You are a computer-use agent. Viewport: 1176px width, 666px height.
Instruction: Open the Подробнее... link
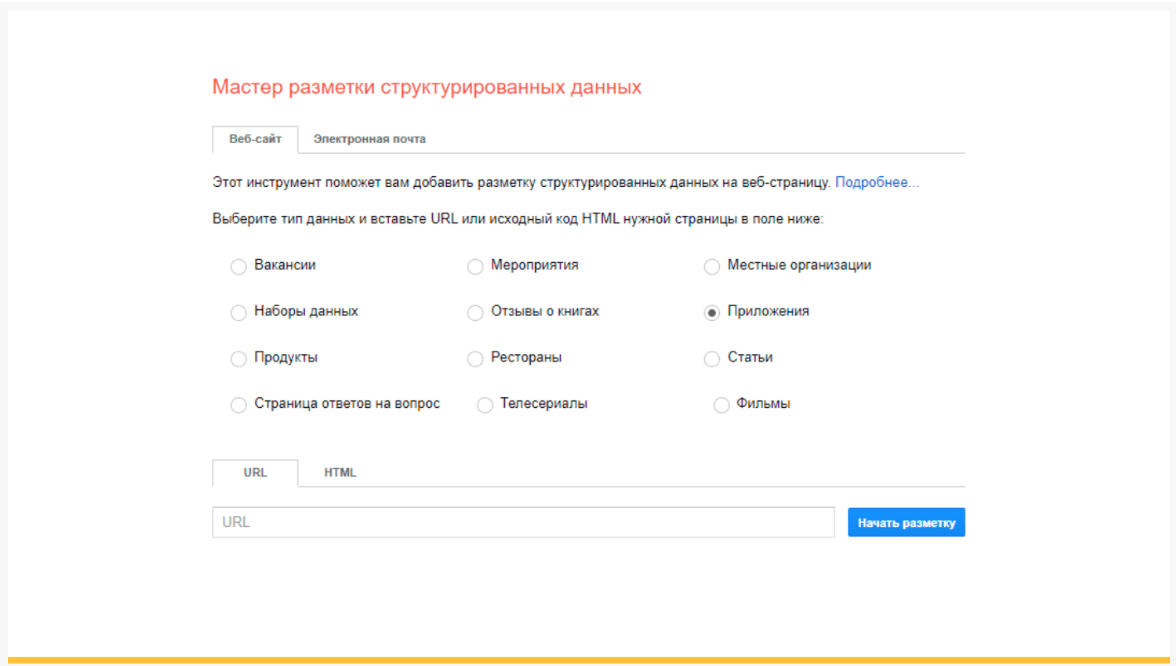coord(876,183)
